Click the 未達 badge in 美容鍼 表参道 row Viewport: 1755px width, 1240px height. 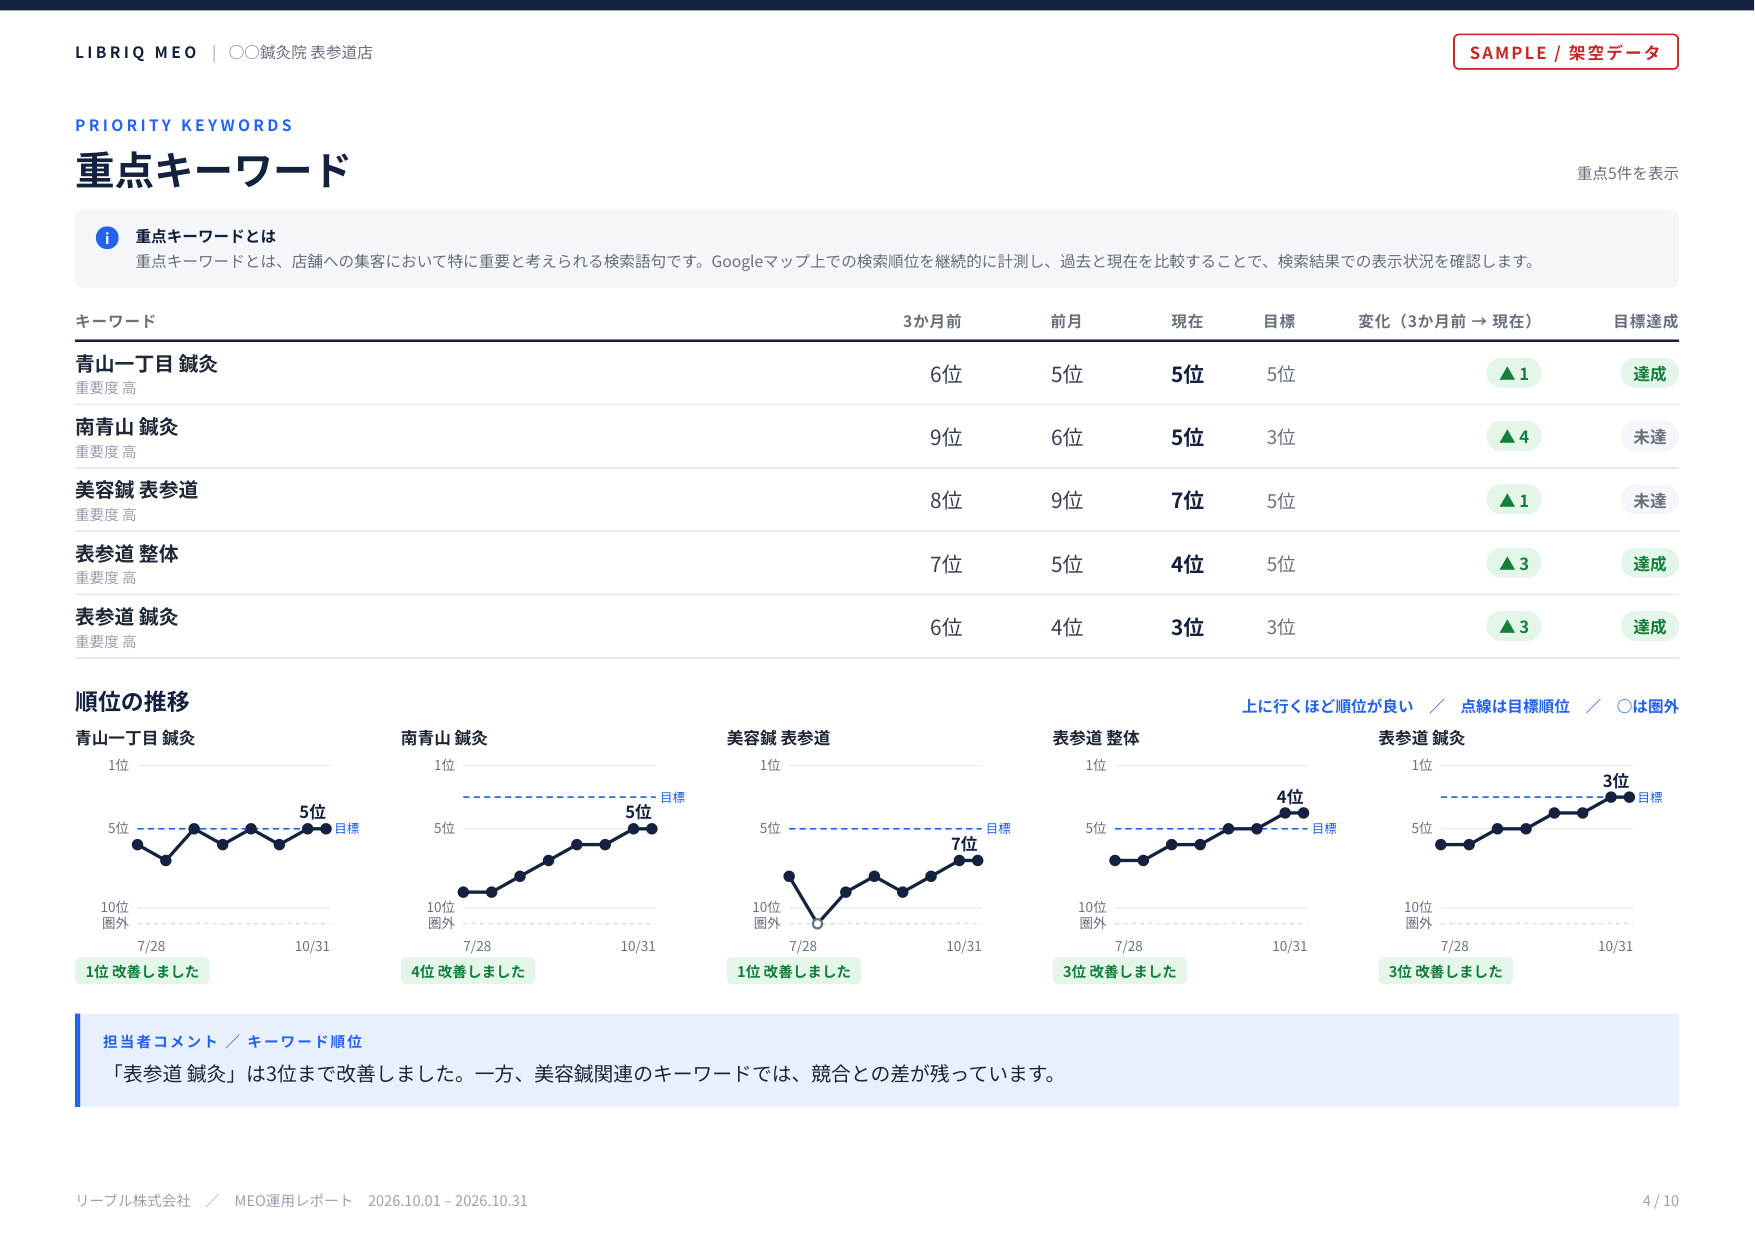(1649, 500)
